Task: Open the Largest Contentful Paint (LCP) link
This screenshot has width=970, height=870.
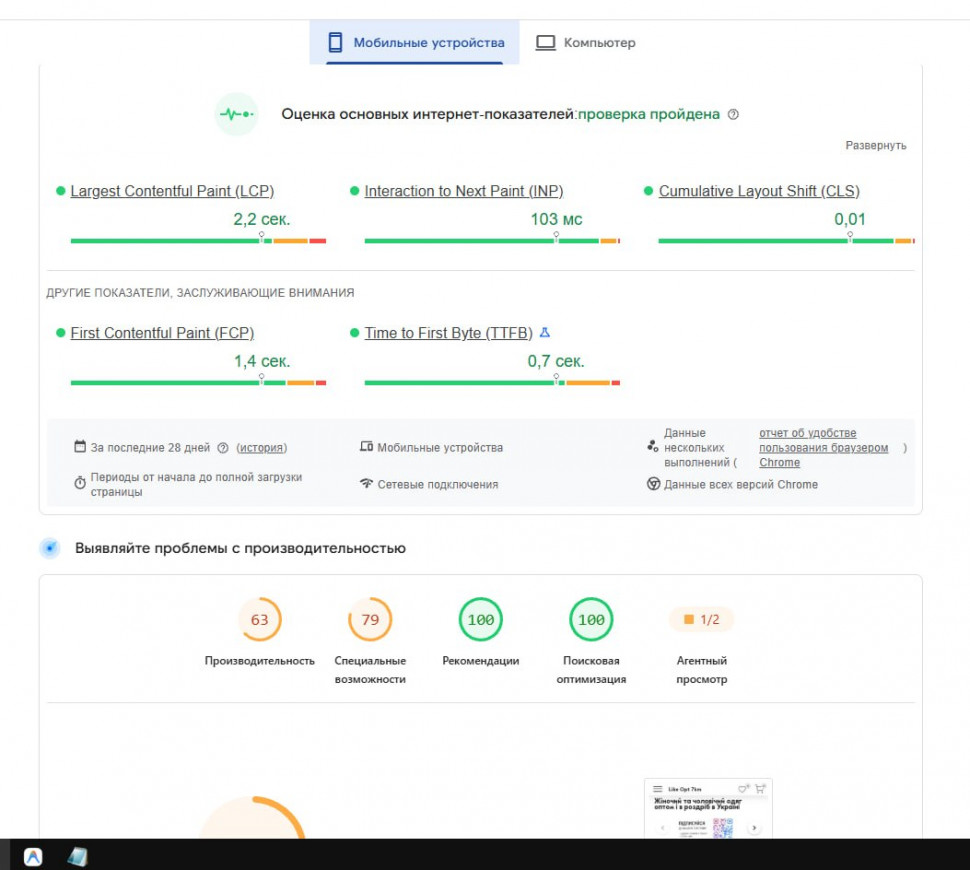Action: point(172,191)
